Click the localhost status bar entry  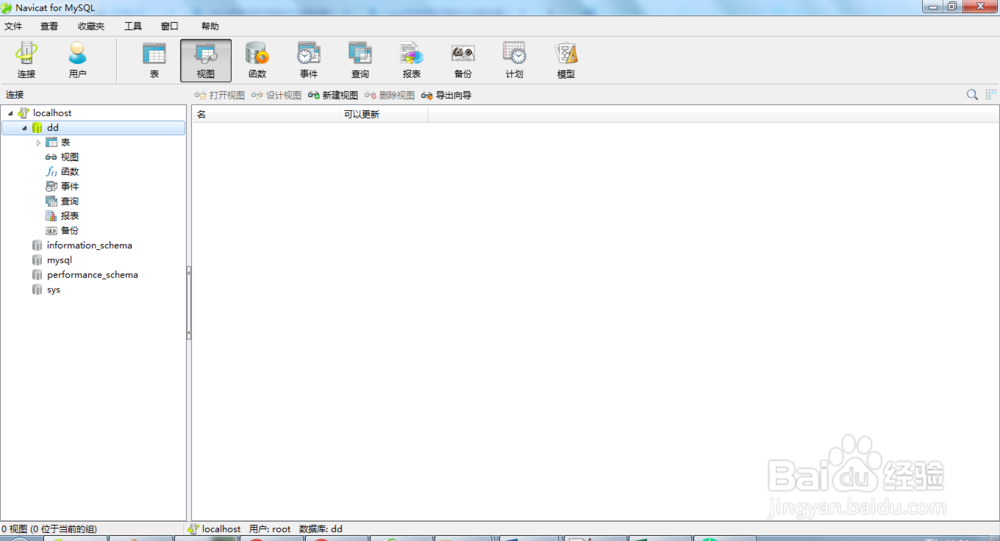click(x=215, y=529)
